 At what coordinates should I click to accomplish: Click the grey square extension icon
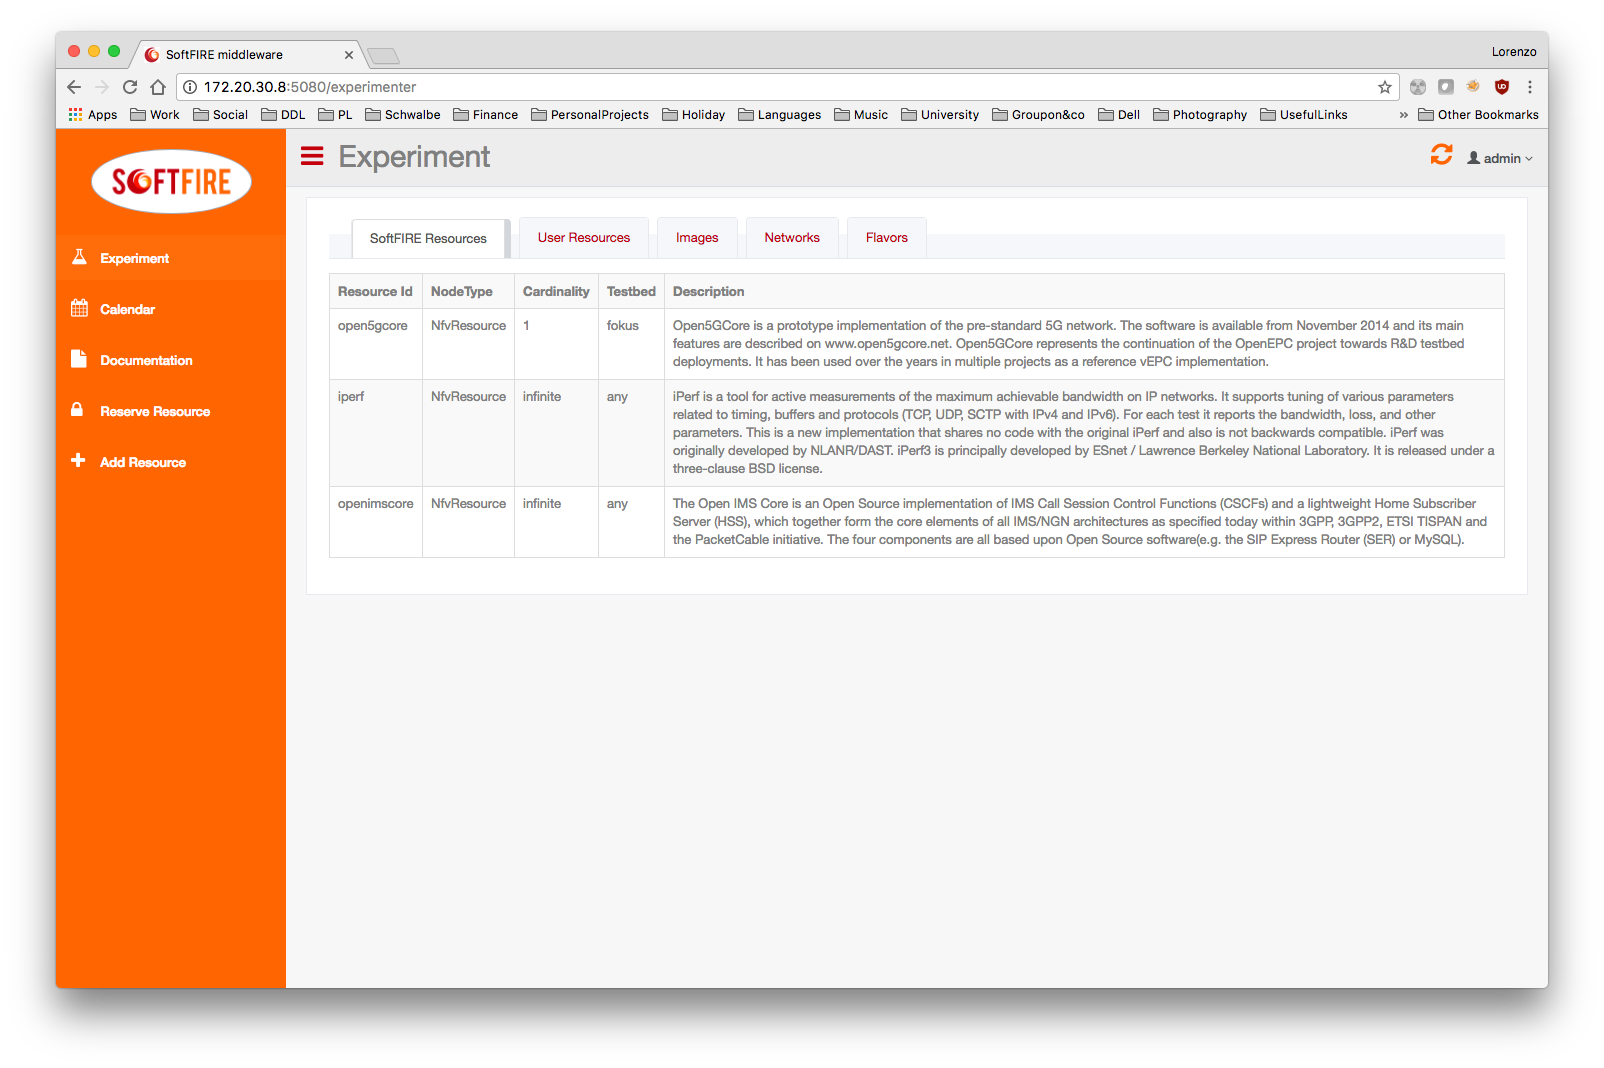(x=1446, y=87)
